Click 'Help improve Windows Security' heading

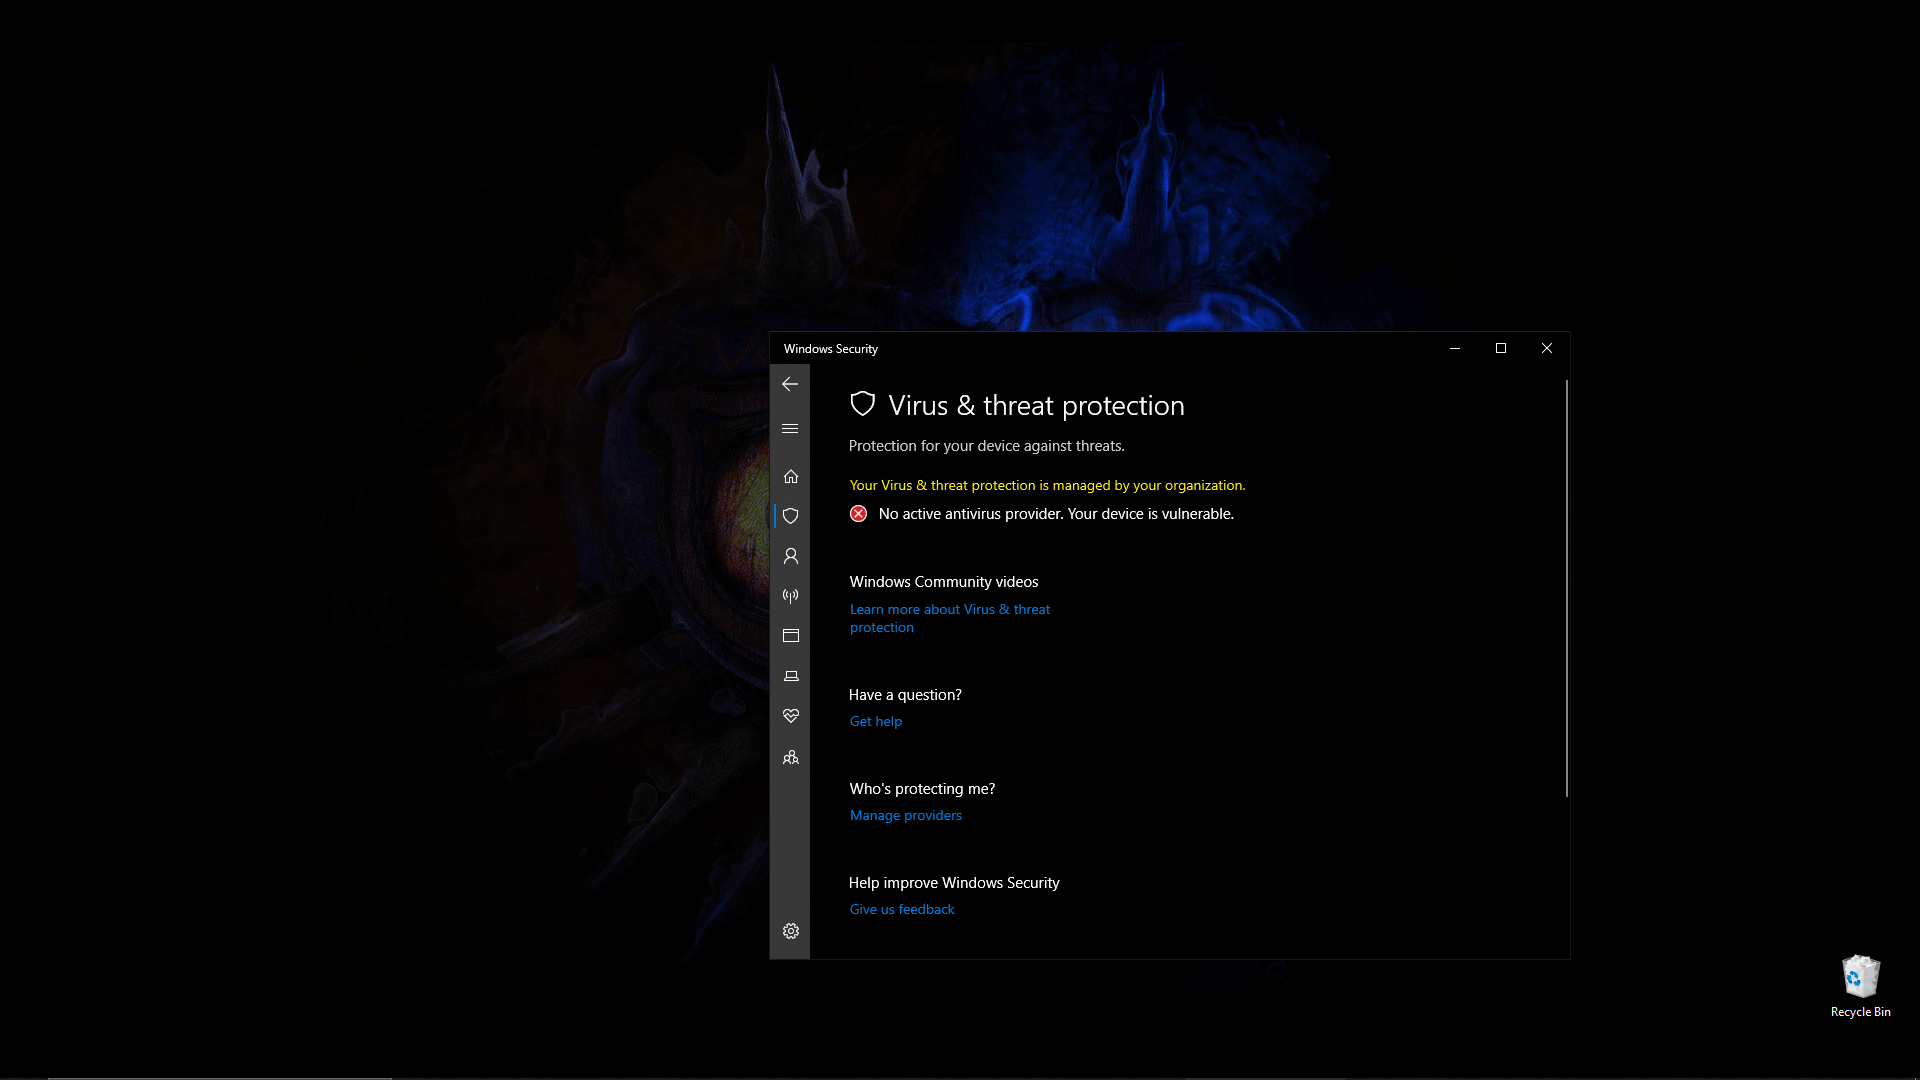(954, 883)
